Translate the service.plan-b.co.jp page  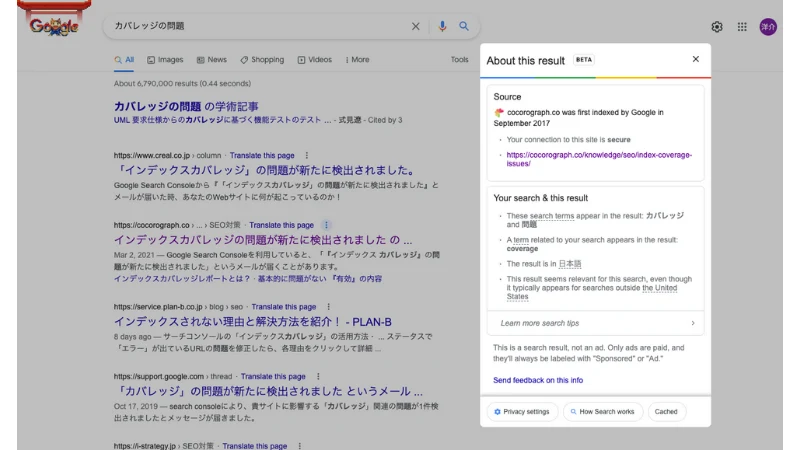click(x=284, y=307)
